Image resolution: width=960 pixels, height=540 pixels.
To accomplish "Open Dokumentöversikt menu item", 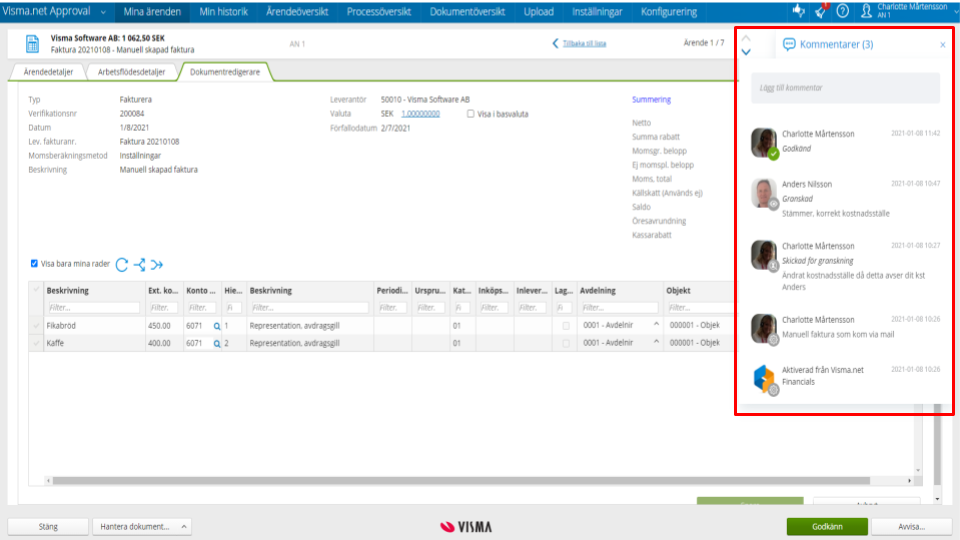I will (467, 12).
